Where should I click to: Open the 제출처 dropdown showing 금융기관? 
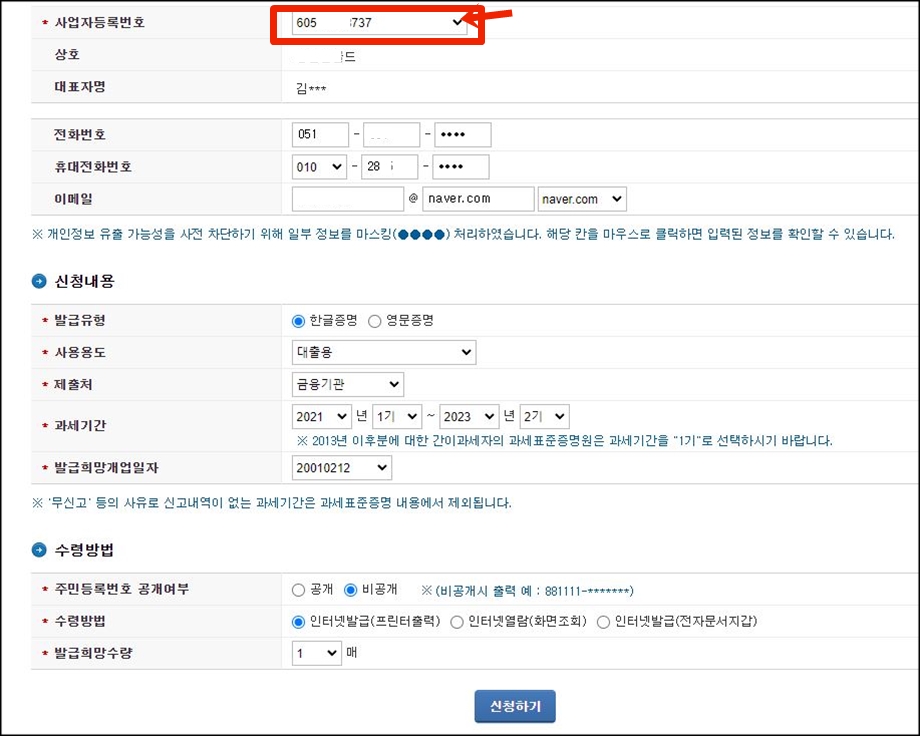click(x=347, y=384)
